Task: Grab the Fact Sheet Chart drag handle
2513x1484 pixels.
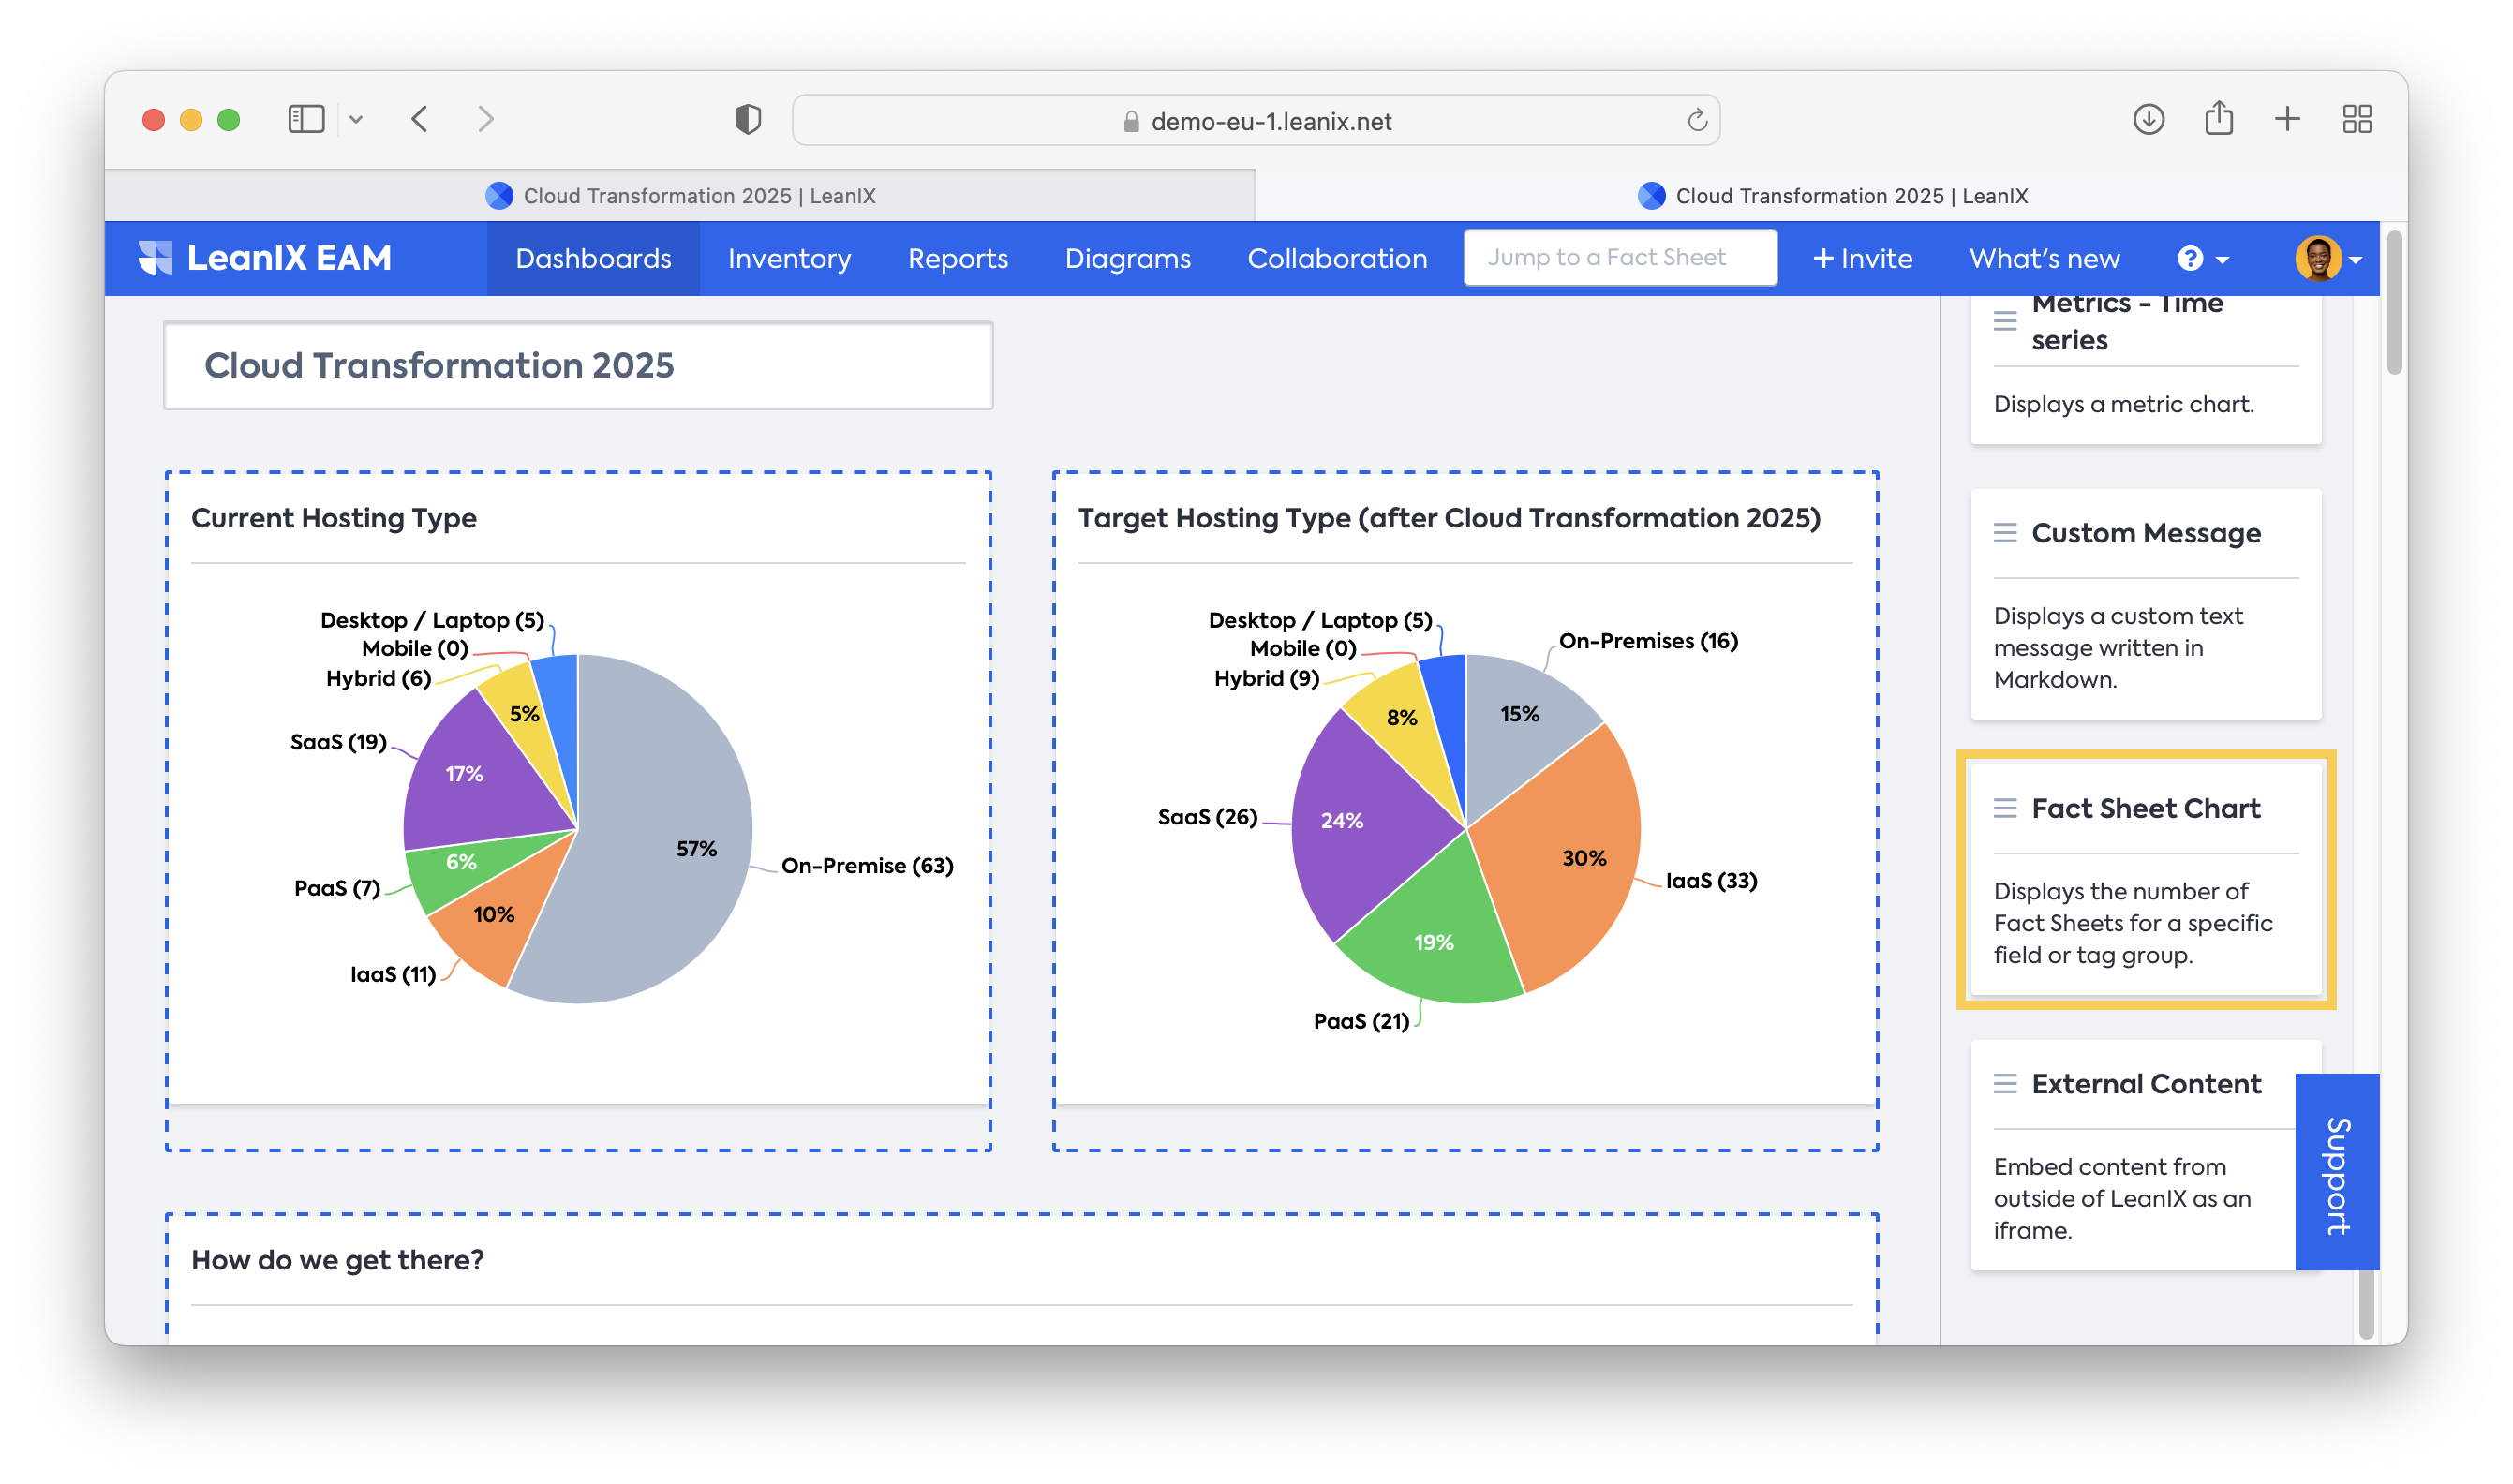Action: pyautogui.click(x=2004, y=808)
